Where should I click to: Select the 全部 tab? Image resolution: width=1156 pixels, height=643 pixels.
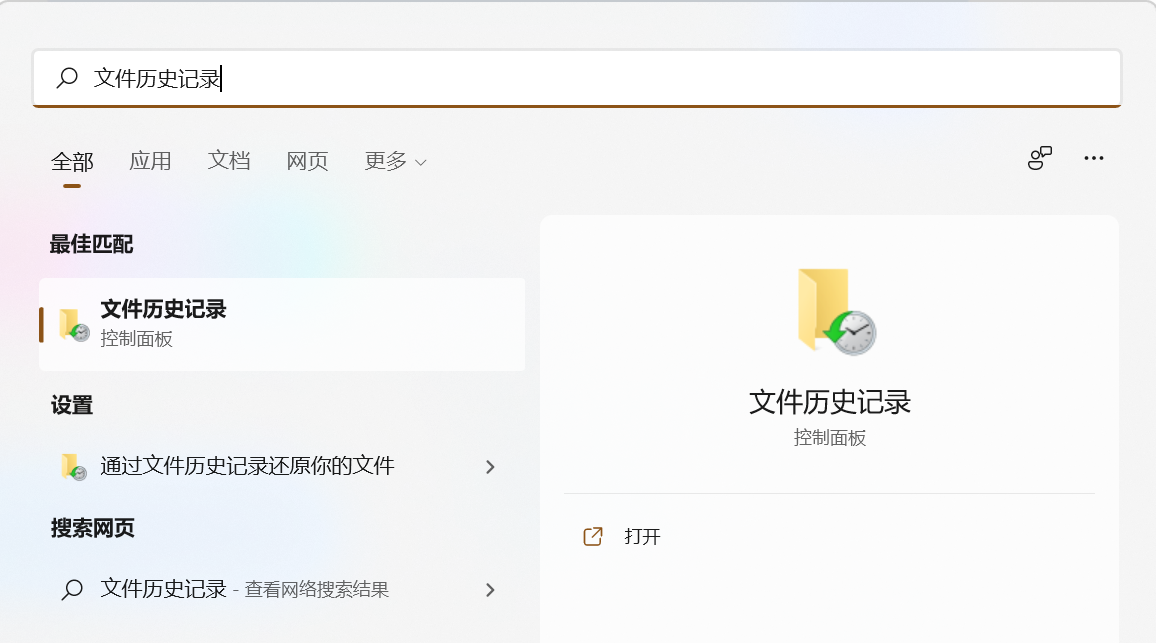(x=72, y=161)
